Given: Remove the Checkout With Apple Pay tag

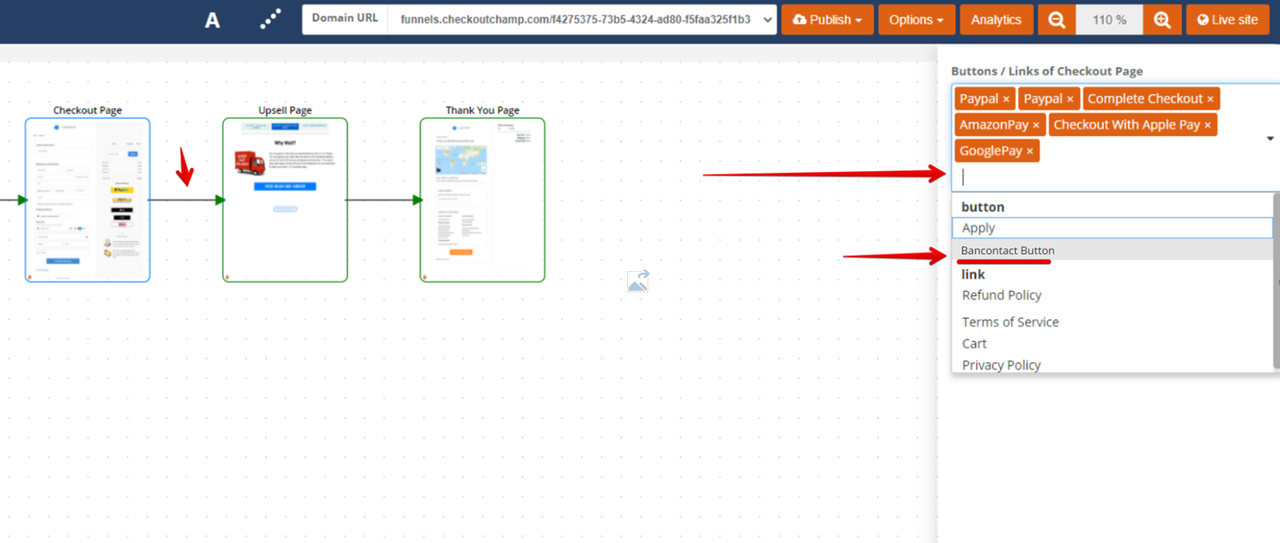Looking at the screenshot, I should (1207, 125).
